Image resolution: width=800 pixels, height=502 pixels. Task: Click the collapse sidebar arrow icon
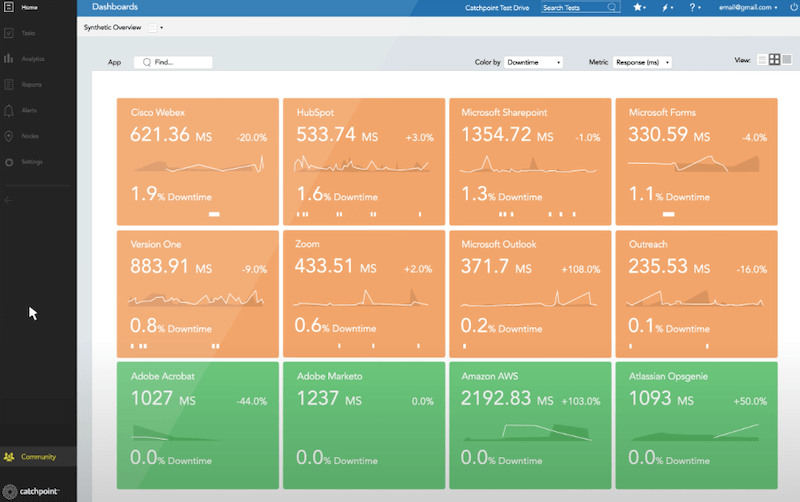9,200
